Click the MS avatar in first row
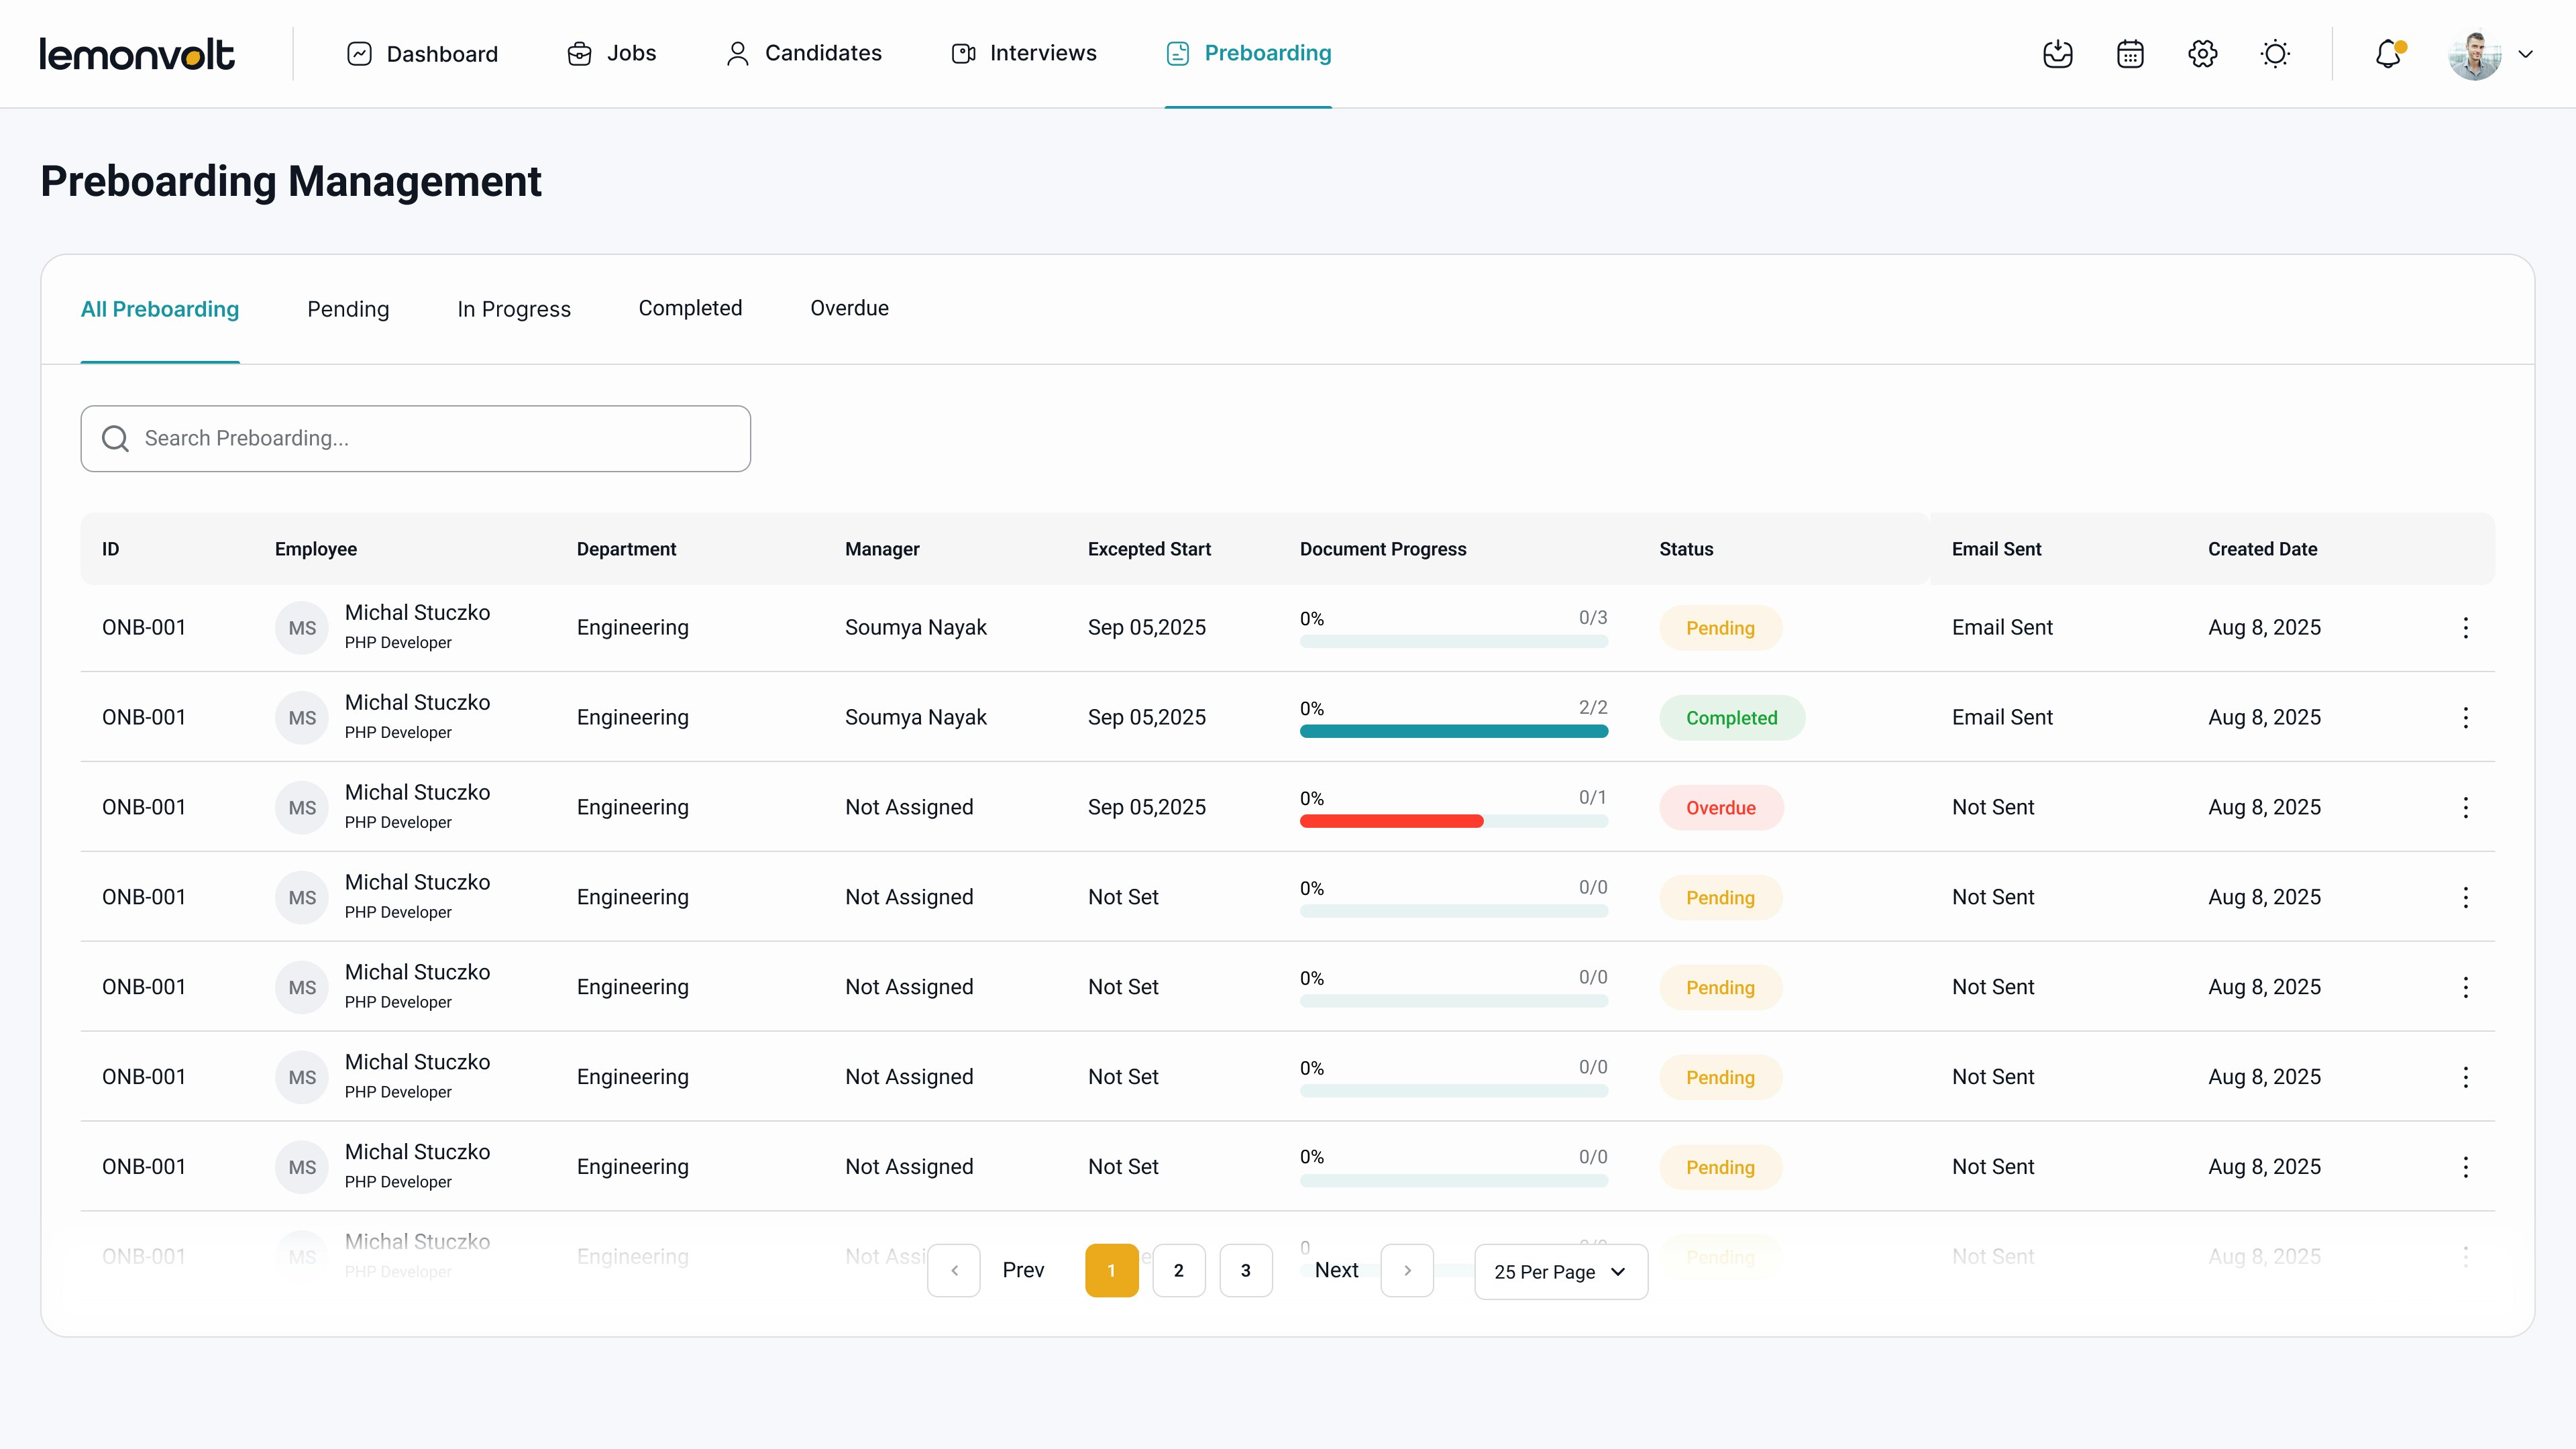 click(x=302, y=628)
